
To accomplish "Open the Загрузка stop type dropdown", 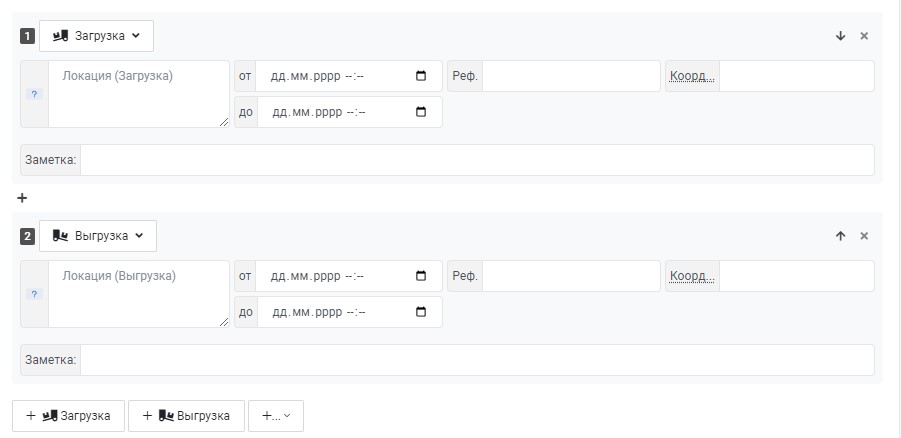I will (x=97, y=36).
